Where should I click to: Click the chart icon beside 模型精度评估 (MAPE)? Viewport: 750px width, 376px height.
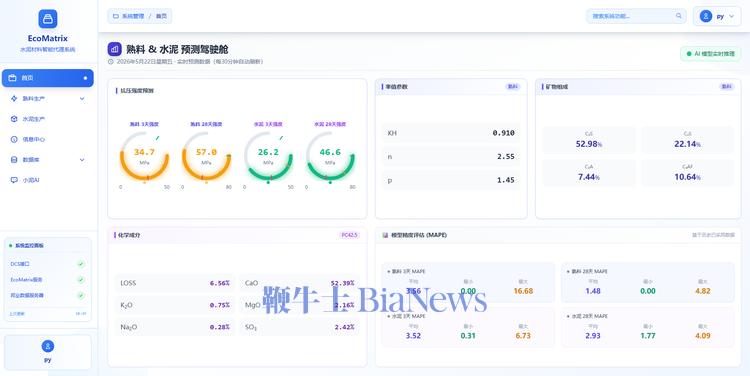(x=386, y=235)
